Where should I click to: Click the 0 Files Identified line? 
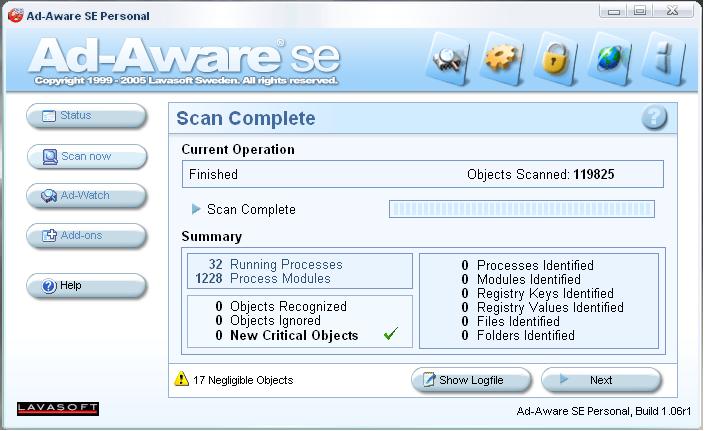click(x=510, y=321)
